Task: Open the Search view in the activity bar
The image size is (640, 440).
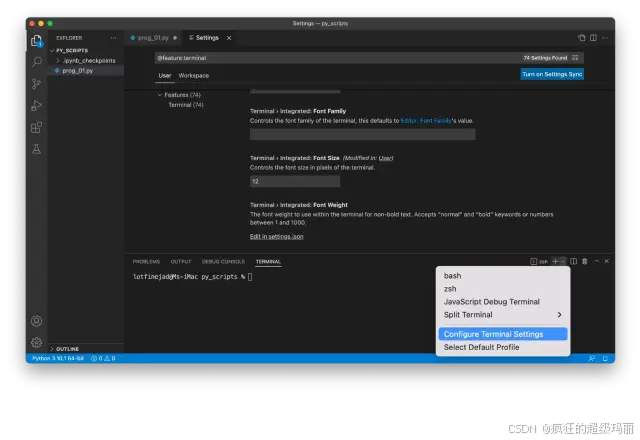Action: point(36,62)
